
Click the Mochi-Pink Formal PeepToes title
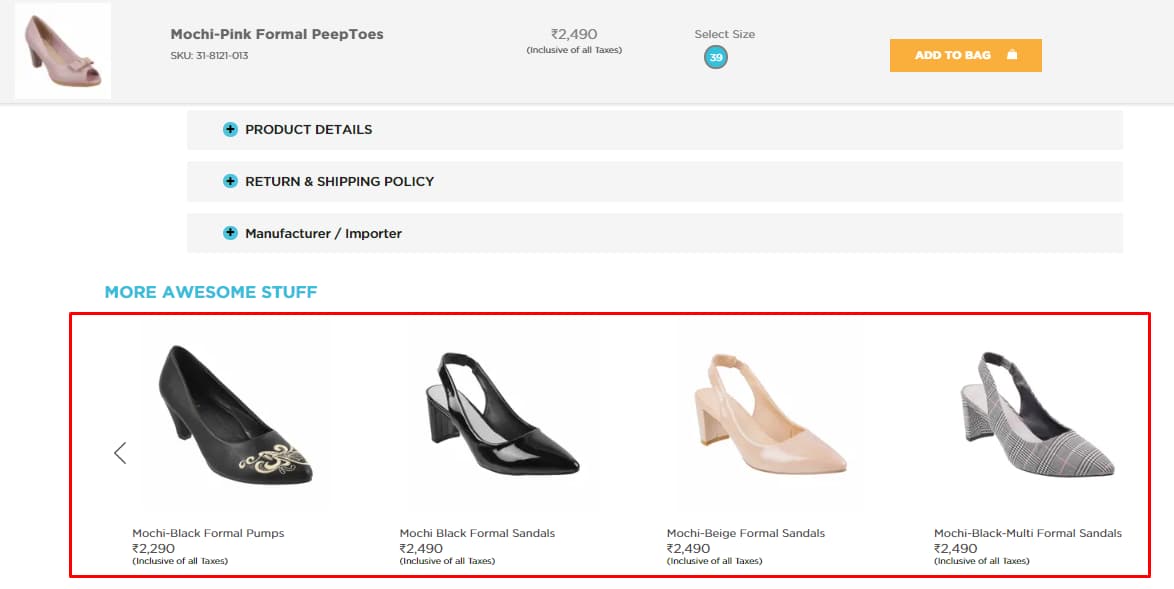[x=277, y=35]
